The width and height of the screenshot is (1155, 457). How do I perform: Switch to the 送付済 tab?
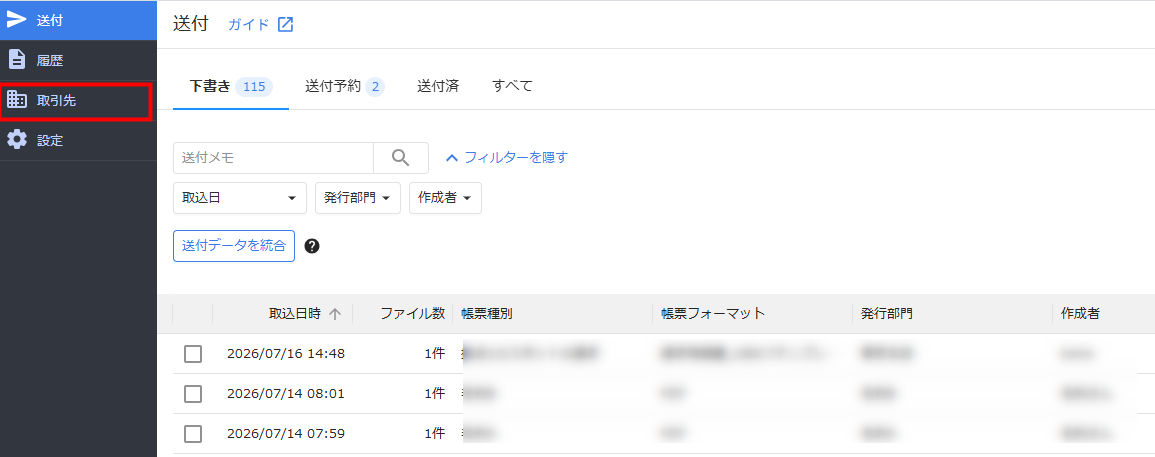438,86
